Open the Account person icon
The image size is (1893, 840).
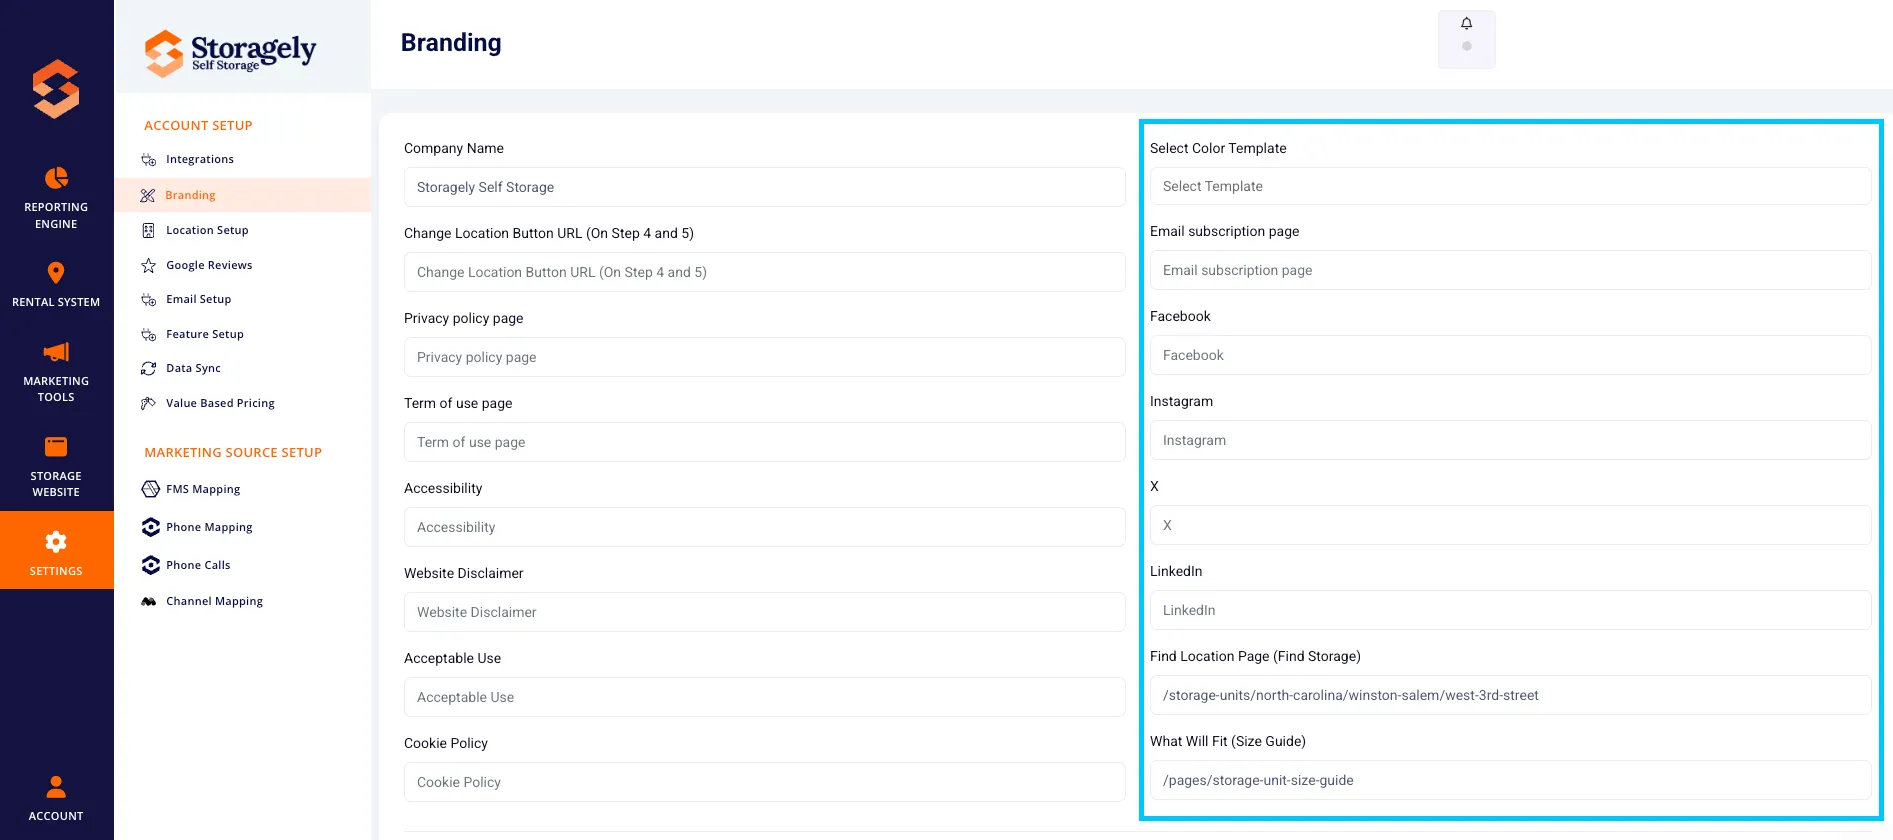[x=56, y=787]
